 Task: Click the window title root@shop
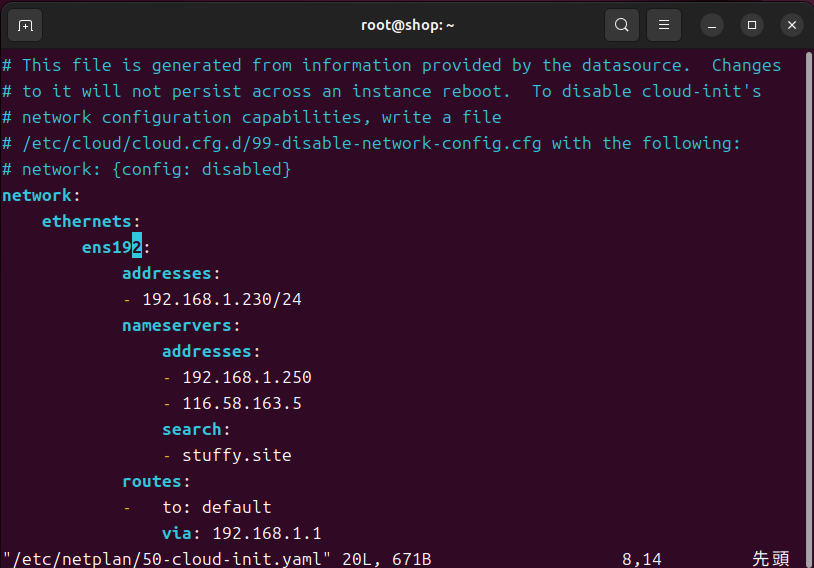click(x=408, y=25)
